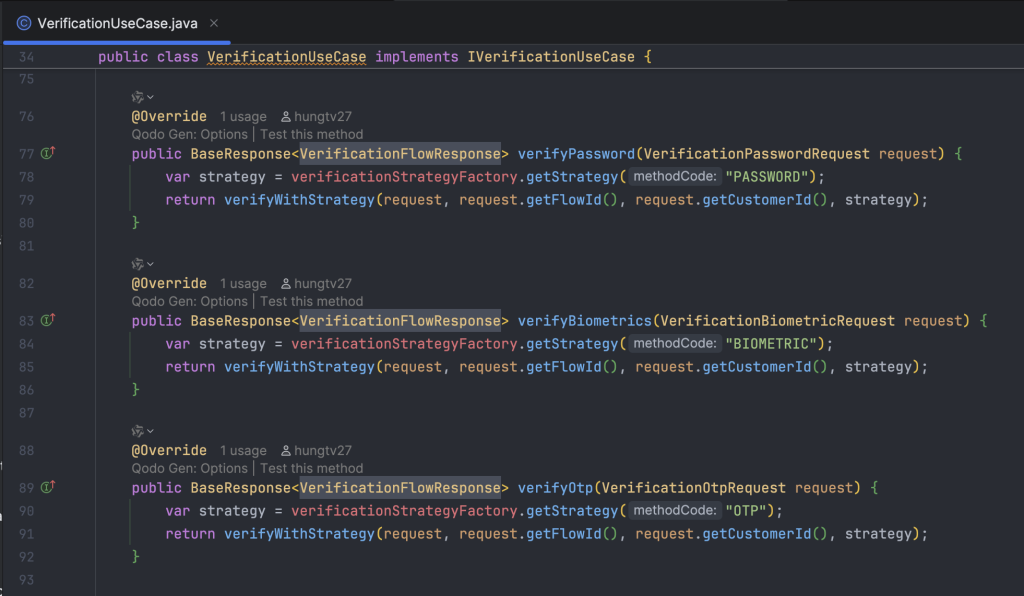Click the implements gutter icon beside verifyPassword
Screen dimensions: 1024x596
(x=48, y=153)
